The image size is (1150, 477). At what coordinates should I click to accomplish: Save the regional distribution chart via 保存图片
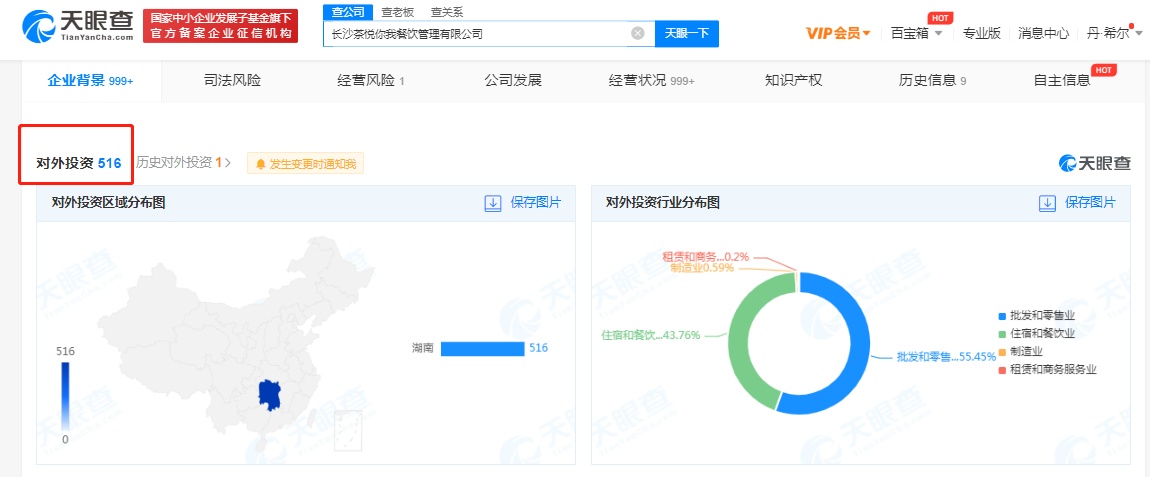[536, 203]
